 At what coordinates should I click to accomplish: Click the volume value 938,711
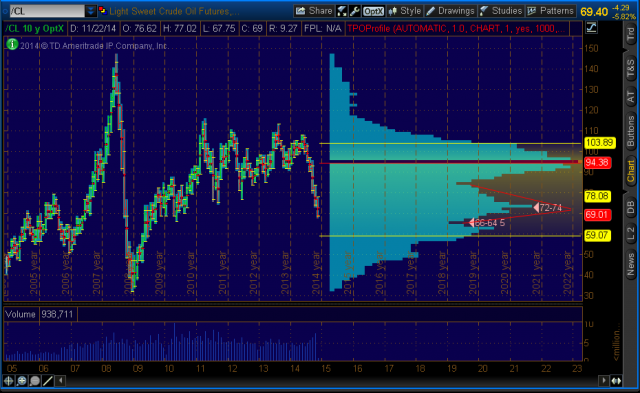pos(57,314)
